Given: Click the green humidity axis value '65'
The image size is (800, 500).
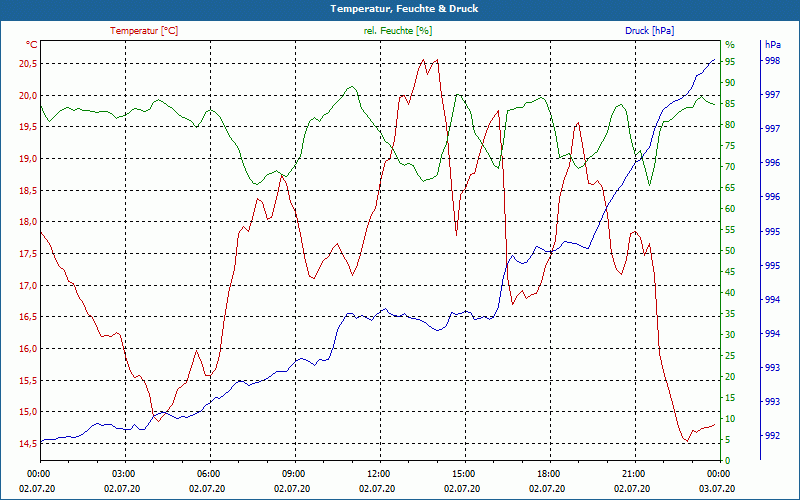Looking at the screenshot, I should point(730,188).
